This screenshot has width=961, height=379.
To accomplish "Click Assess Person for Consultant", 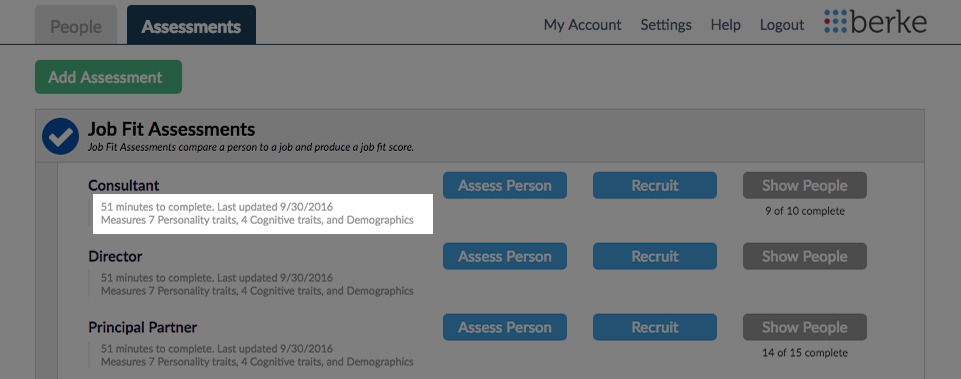I will 505,185.
